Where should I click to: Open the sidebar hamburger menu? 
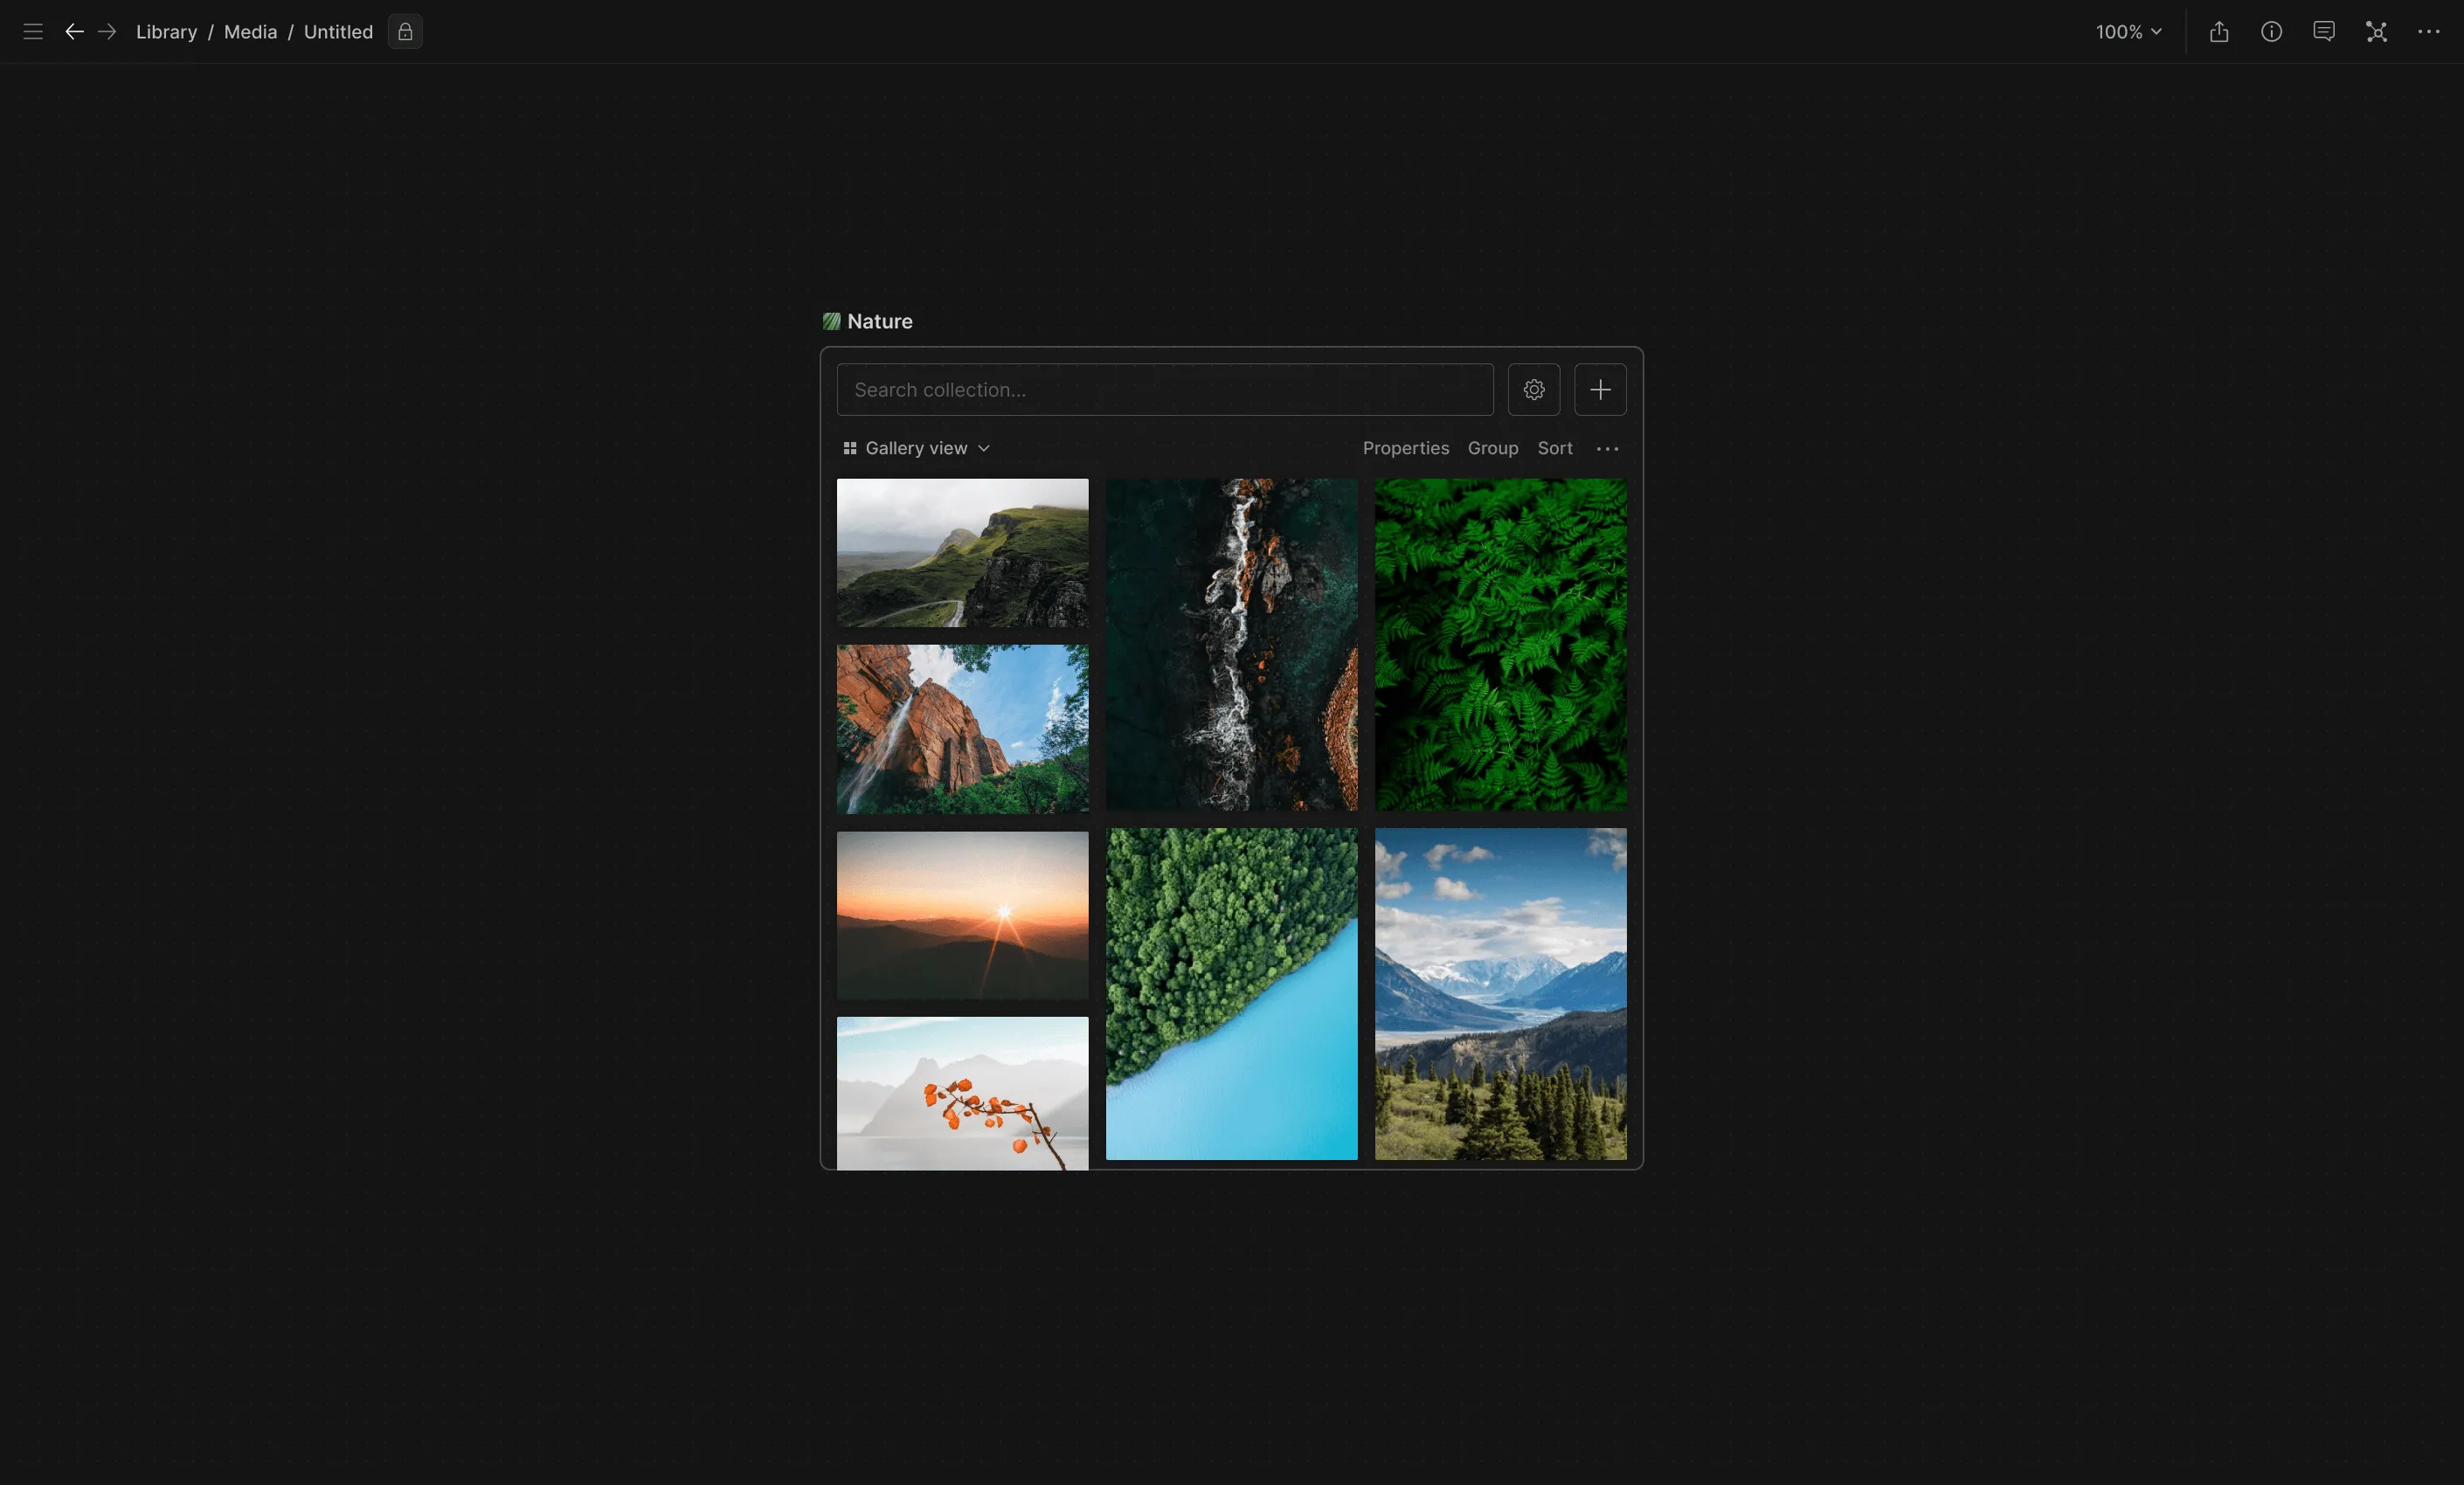click(33, 32)
